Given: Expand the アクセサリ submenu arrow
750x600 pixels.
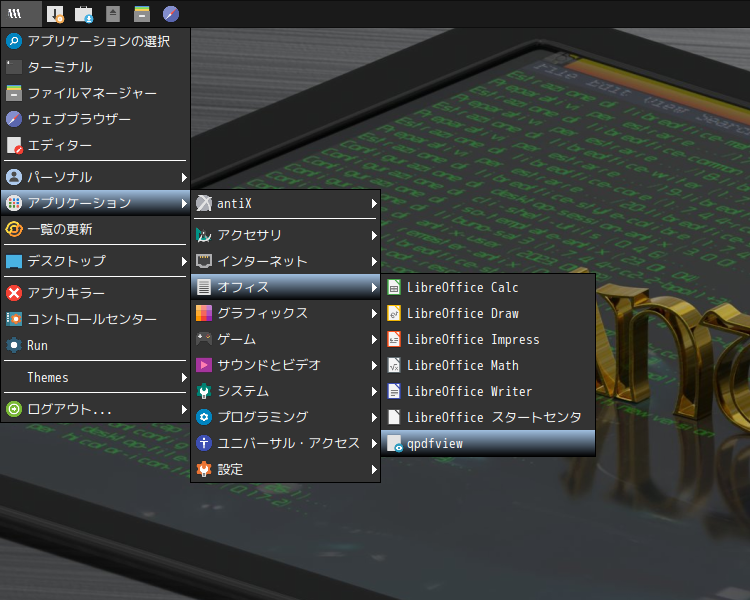Looking at the screenshot, I should (x=375, y=235).
